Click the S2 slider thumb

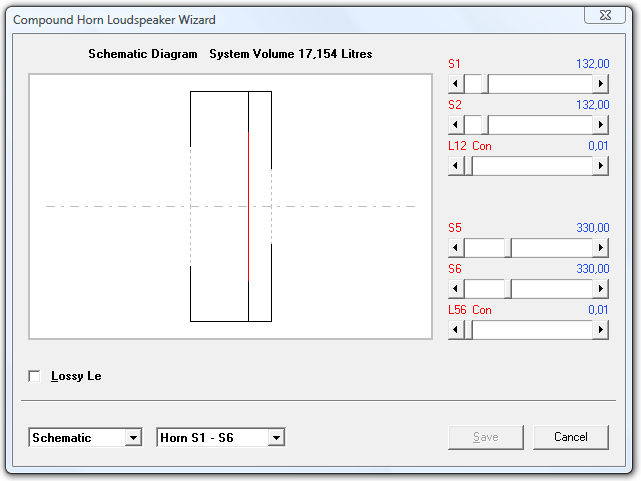pos(485,125)
